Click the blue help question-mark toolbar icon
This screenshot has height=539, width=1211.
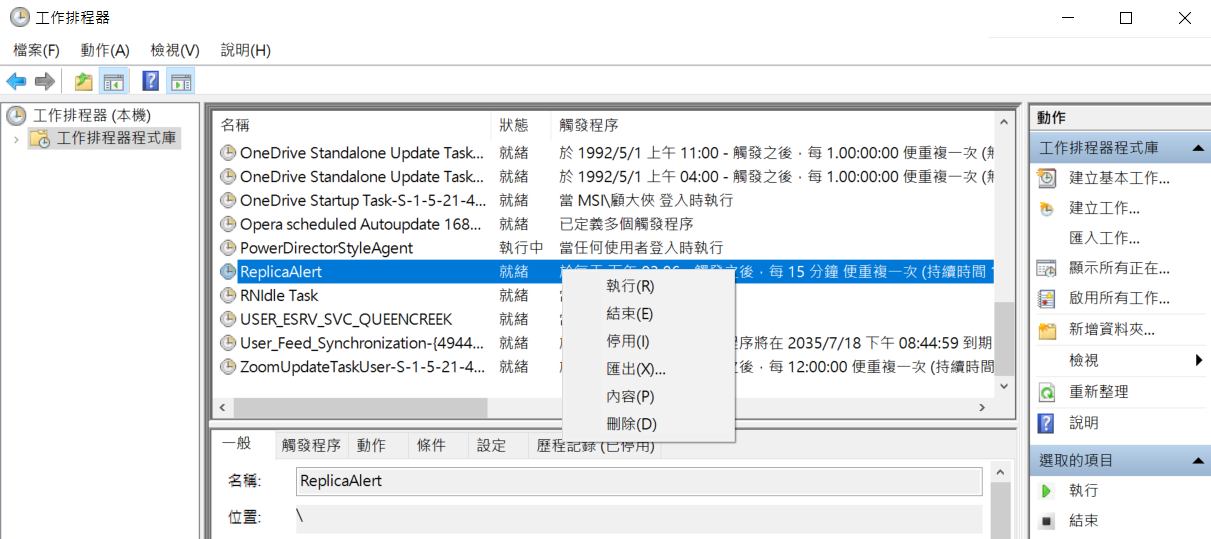[150, 82]
